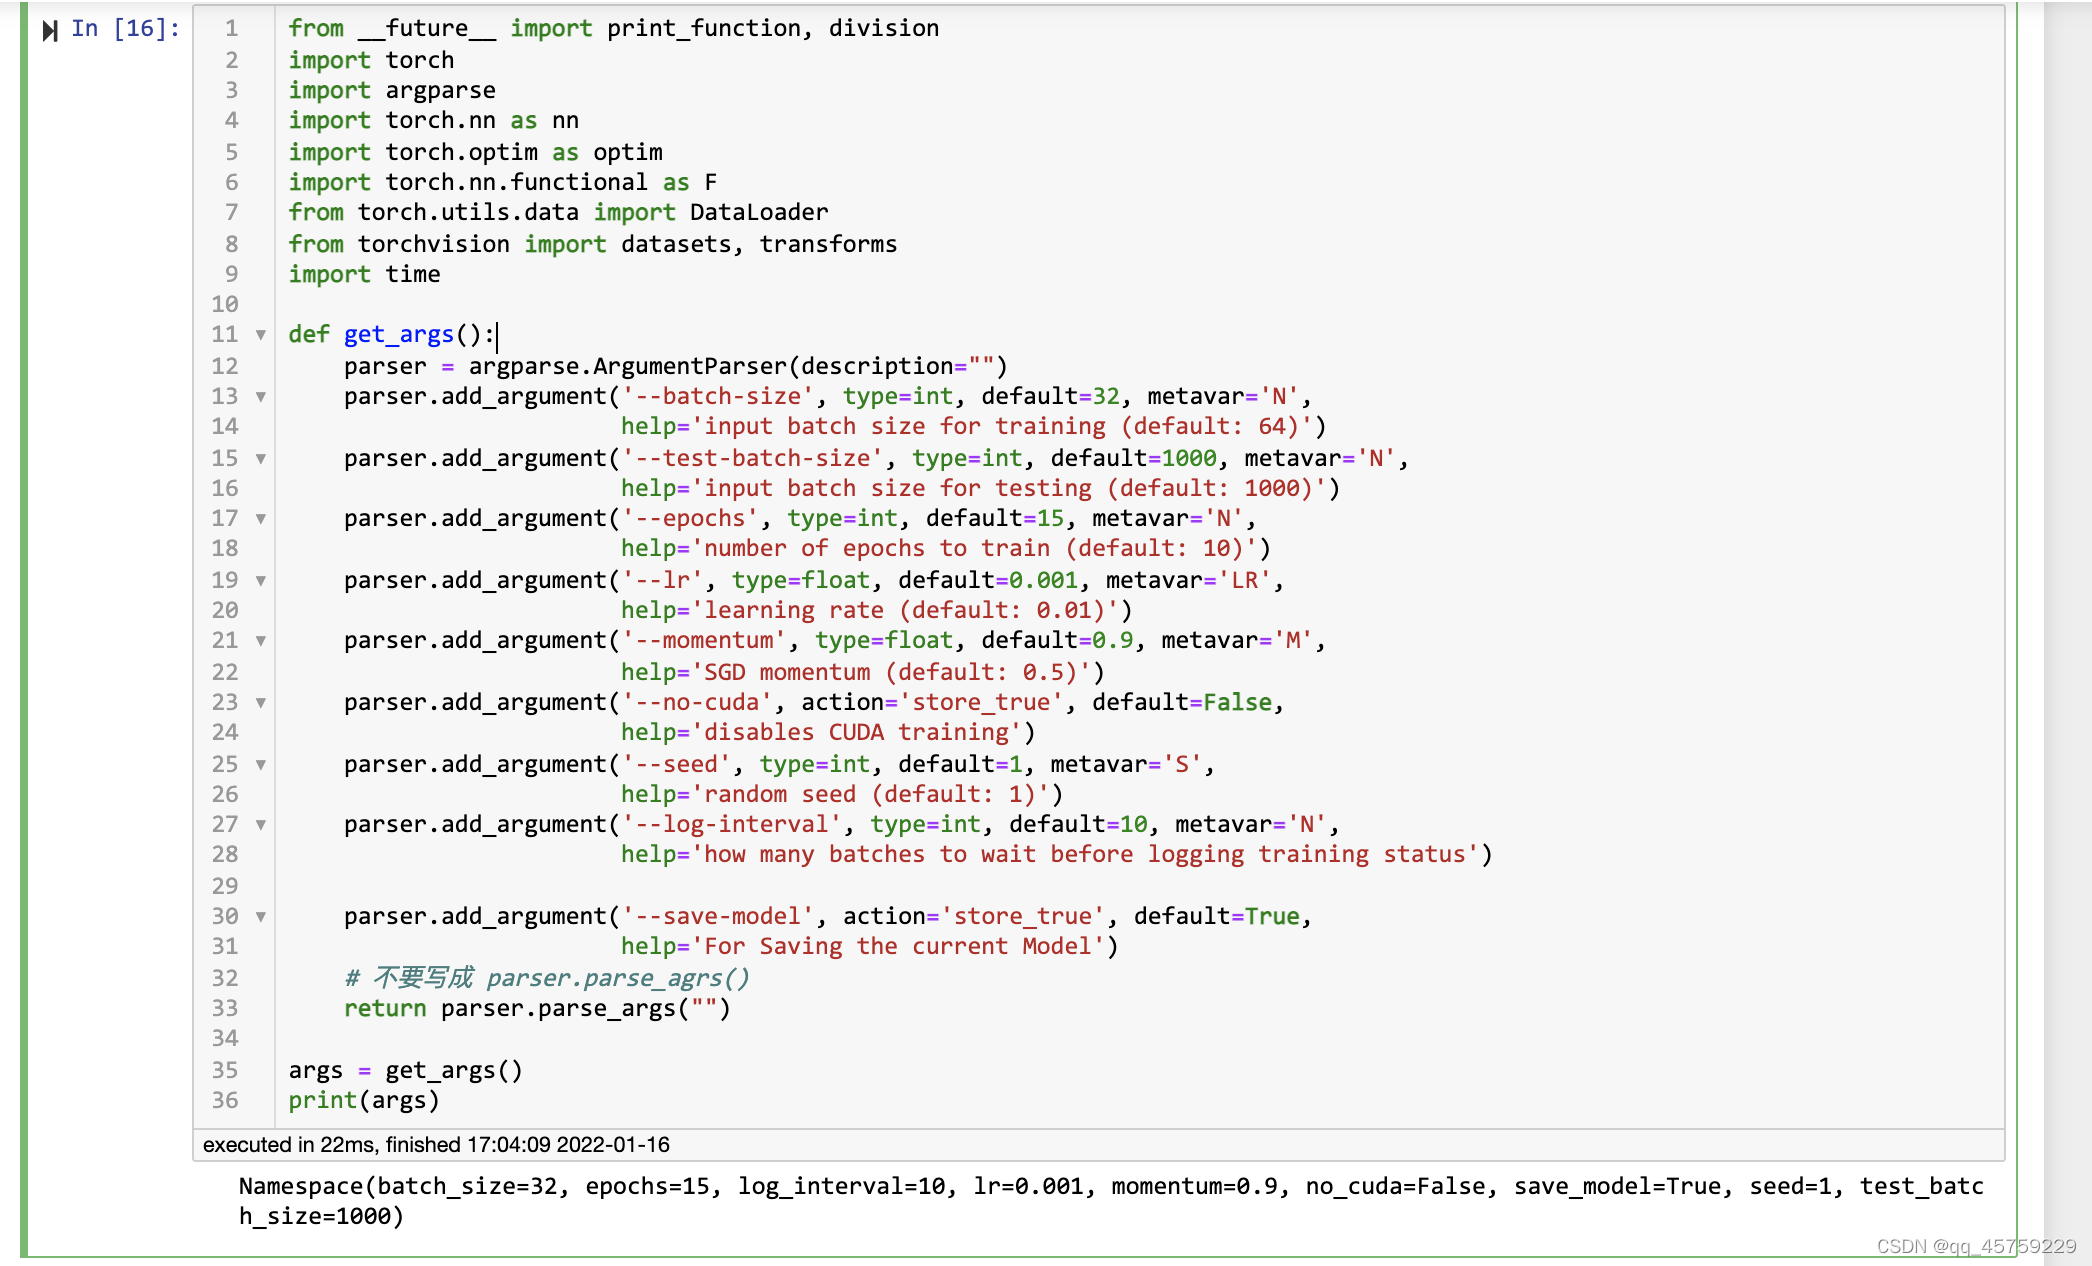Collapse the --test-batch-size code fold

click(261, 458)
